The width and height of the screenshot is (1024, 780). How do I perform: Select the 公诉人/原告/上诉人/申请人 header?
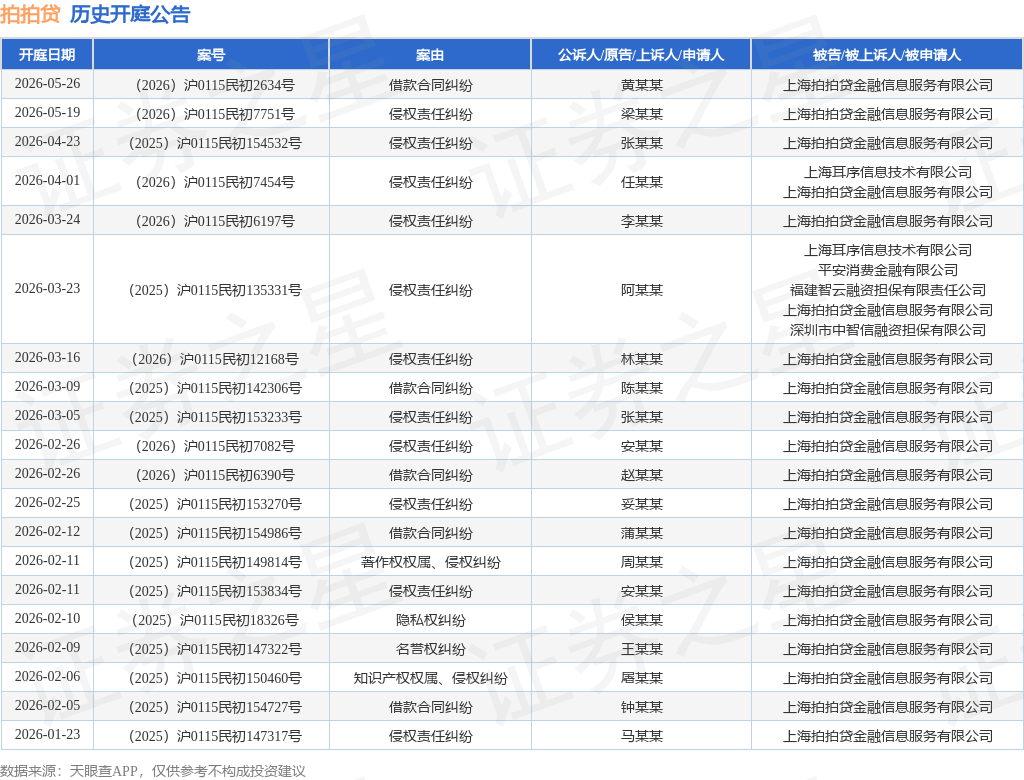[x=641, y=55]
